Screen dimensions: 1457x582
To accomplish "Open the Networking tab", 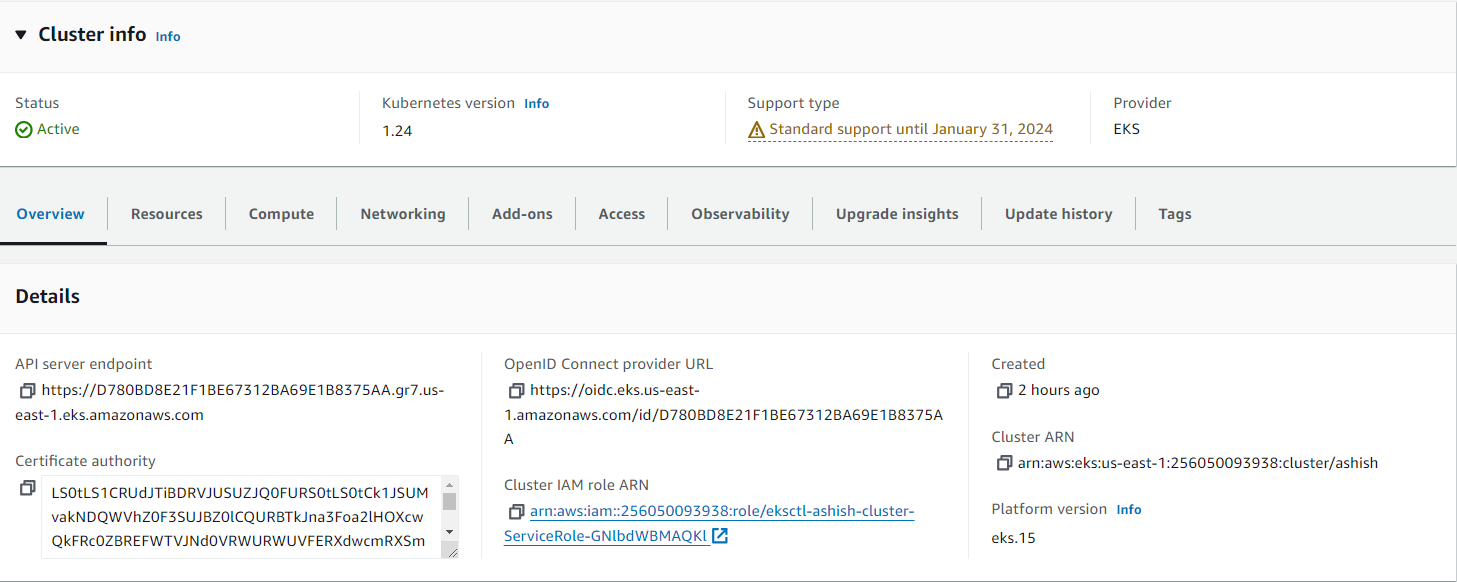I will [x=403, y=214].
